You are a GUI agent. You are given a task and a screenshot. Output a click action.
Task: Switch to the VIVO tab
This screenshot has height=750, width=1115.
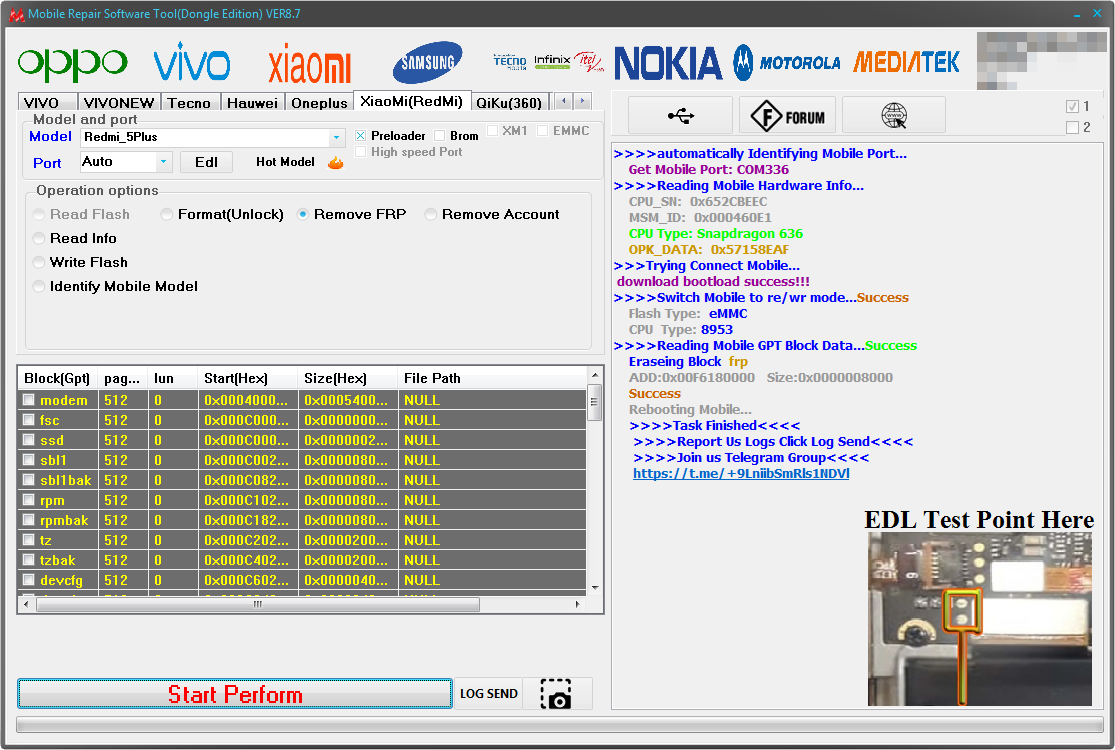pos(47,103)
